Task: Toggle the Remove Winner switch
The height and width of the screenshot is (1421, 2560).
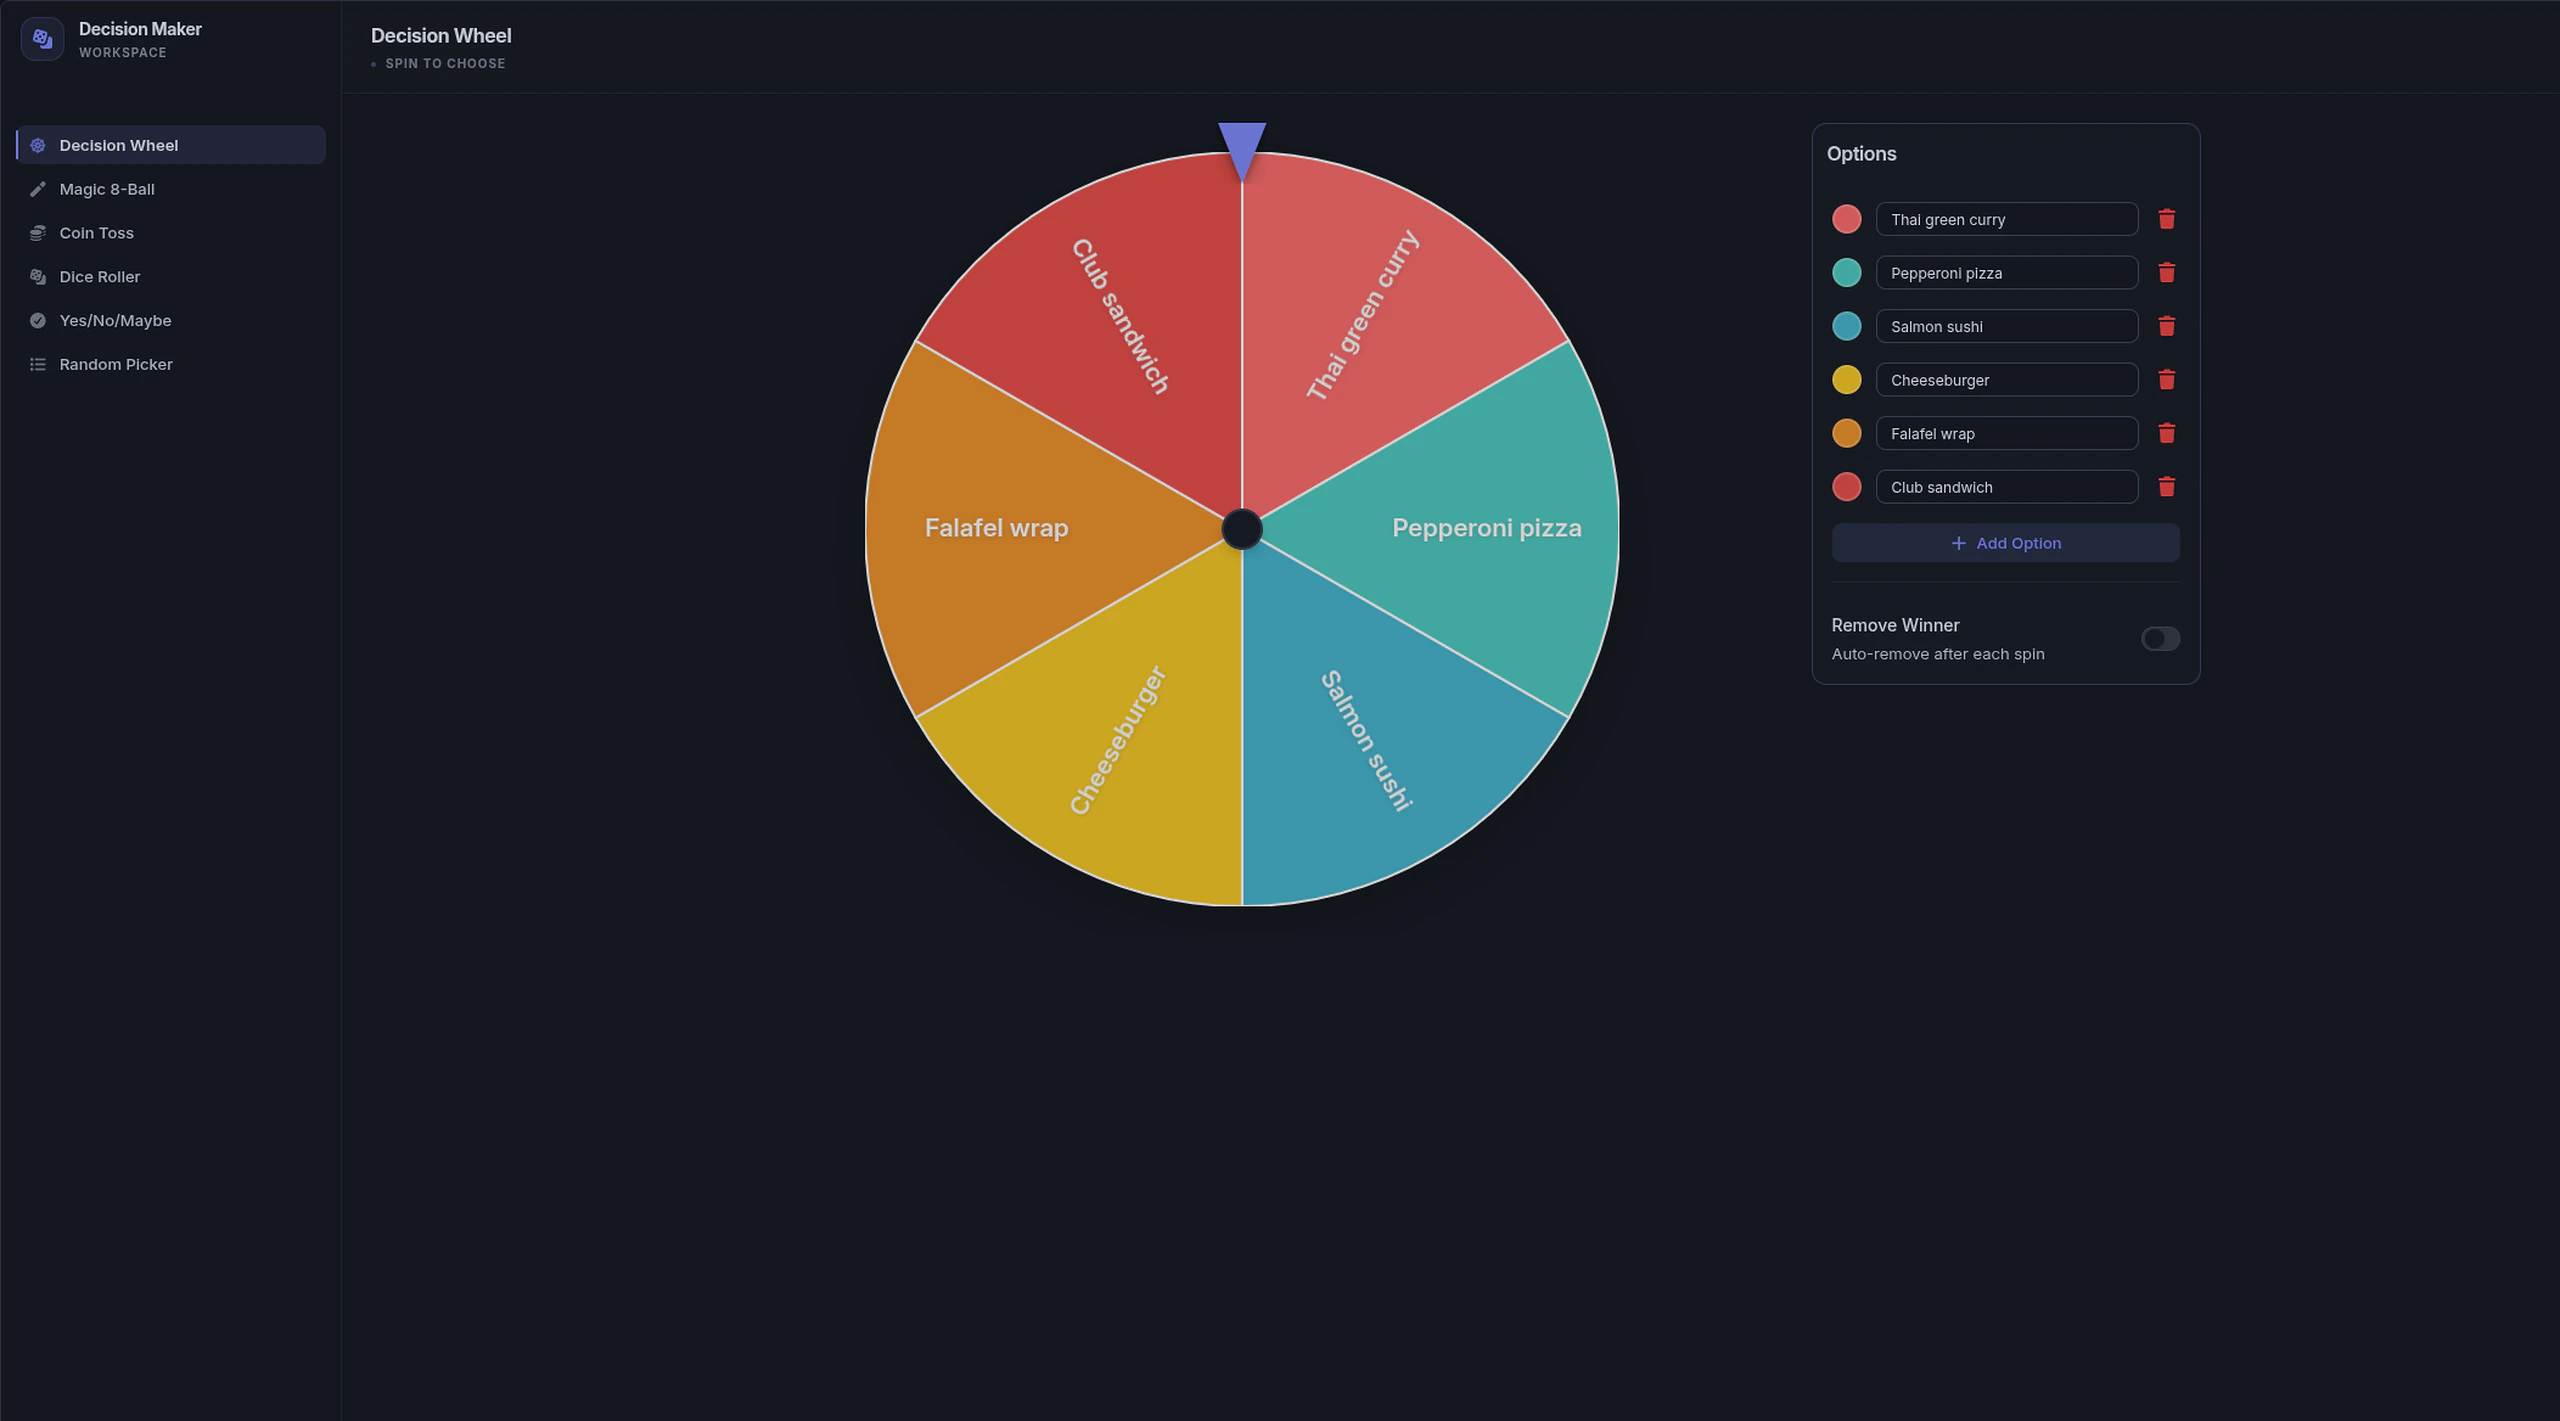Action: (x=2160, y=639)
